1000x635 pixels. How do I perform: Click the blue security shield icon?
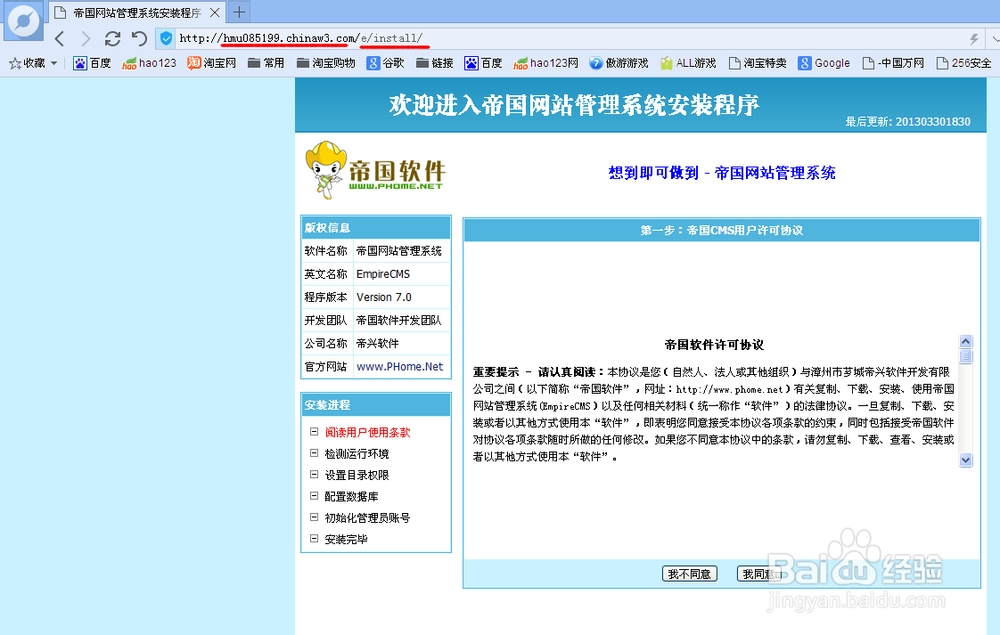(x=166, y=39)
